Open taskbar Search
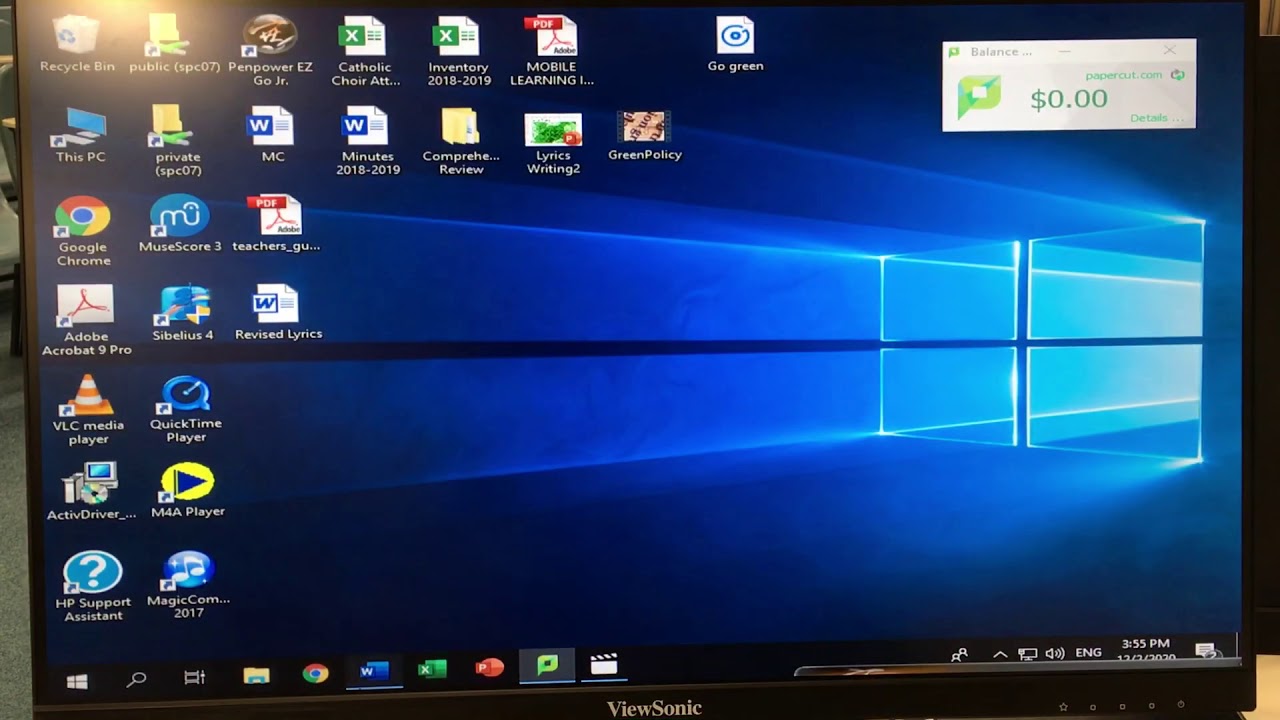1280x720 pixels. [137, 680]
